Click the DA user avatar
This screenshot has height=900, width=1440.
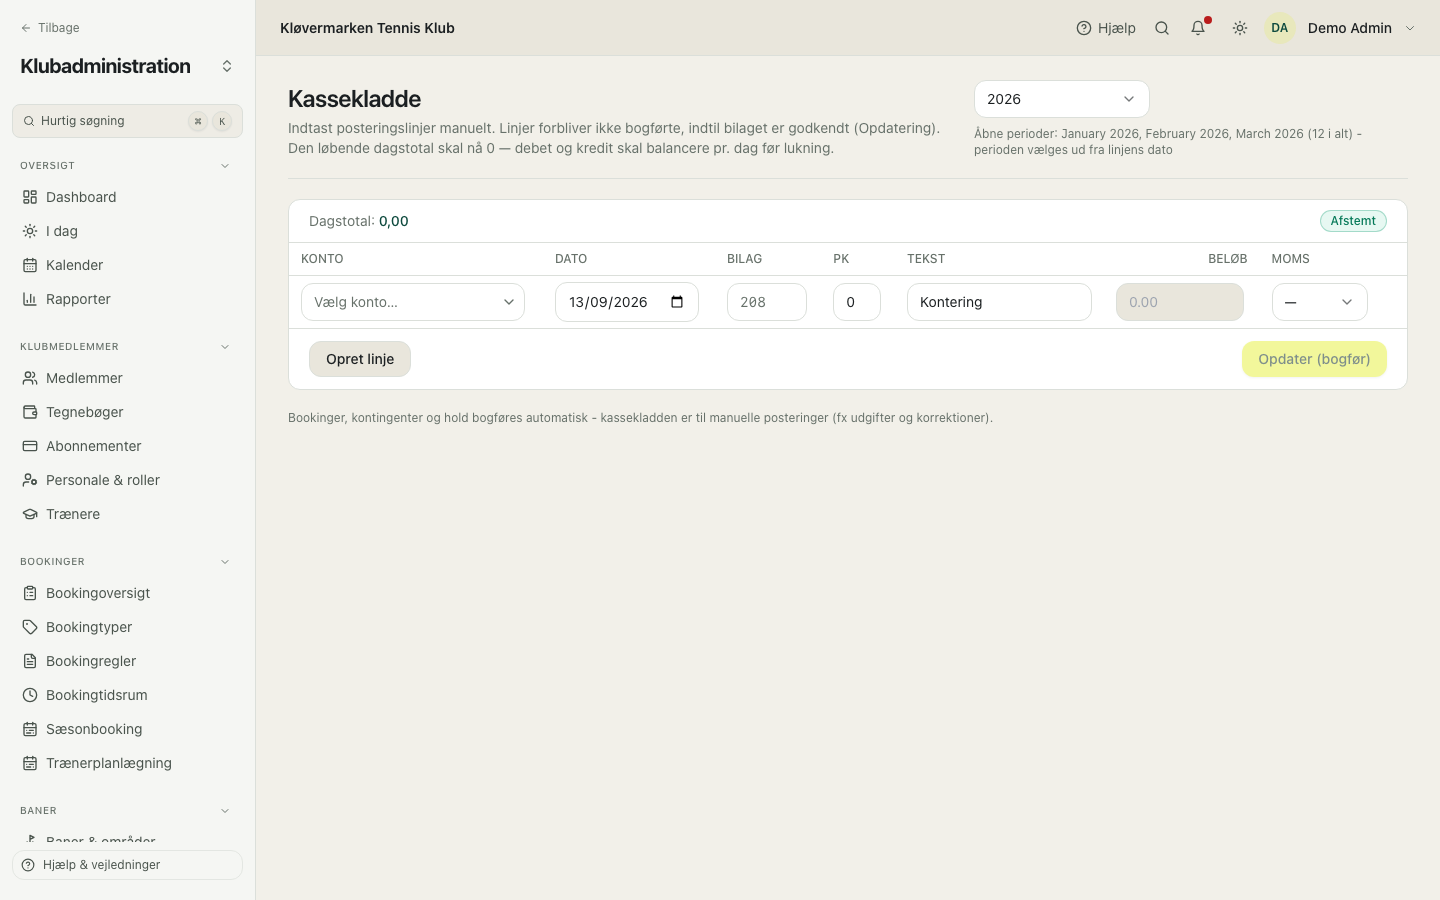[1280, 28]
